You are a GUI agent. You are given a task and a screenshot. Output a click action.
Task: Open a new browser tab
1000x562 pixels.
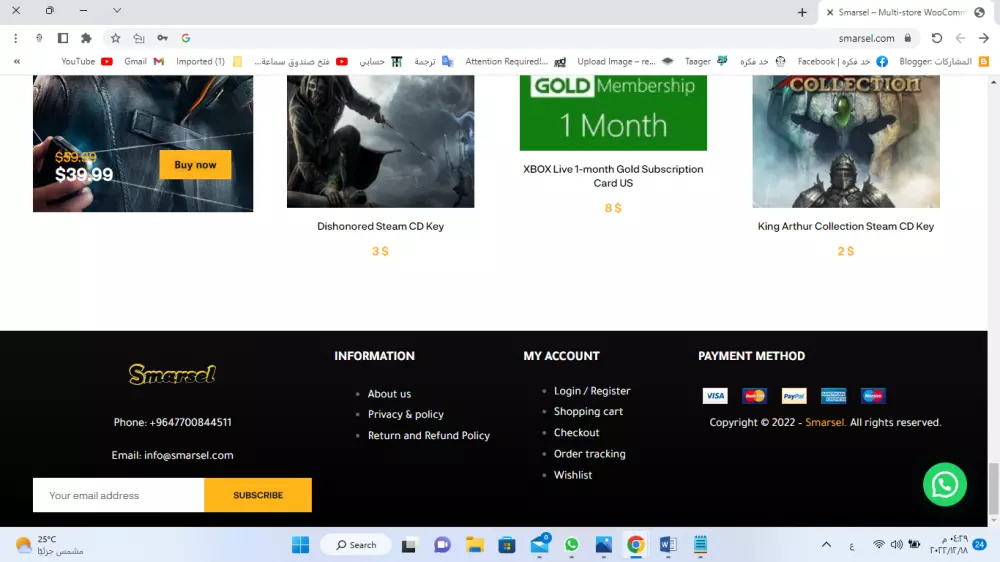tap(802, 12)
